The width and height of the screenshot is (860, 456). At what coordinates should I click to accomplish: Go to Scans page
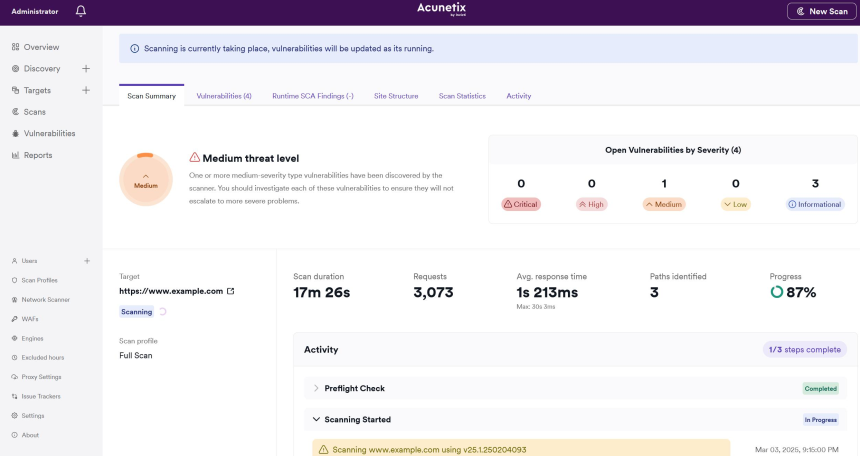tap(35, 112)
